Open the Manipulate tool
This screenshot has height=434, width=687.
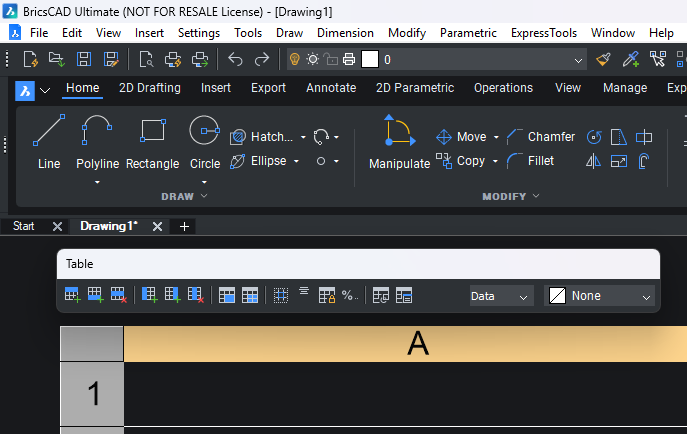pyautogui.click(x=399, y=142)
